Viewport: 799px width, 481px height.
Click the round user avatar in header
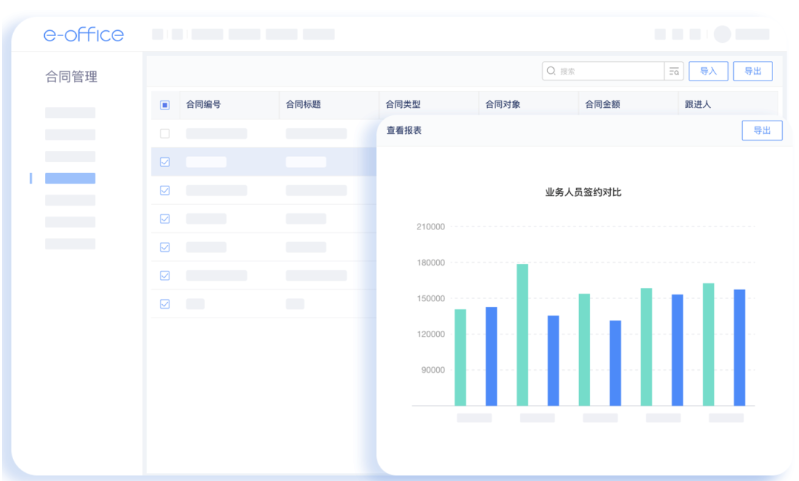tap(722, 34)
